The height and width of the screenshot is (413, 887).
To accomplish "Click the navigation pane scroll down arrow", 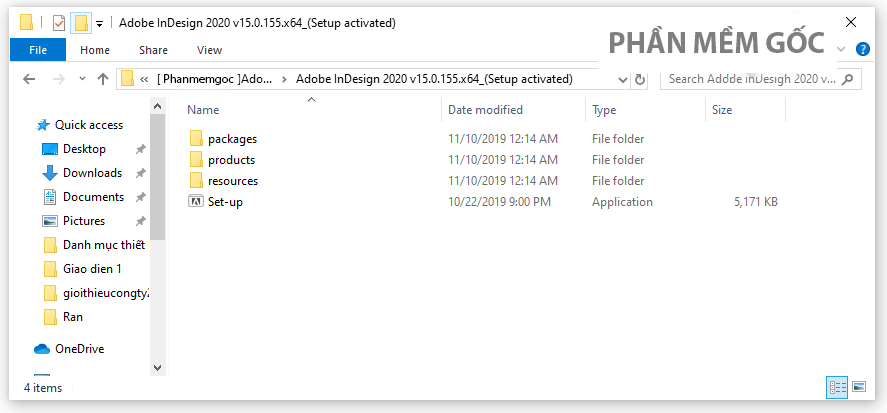I will 158,368.
